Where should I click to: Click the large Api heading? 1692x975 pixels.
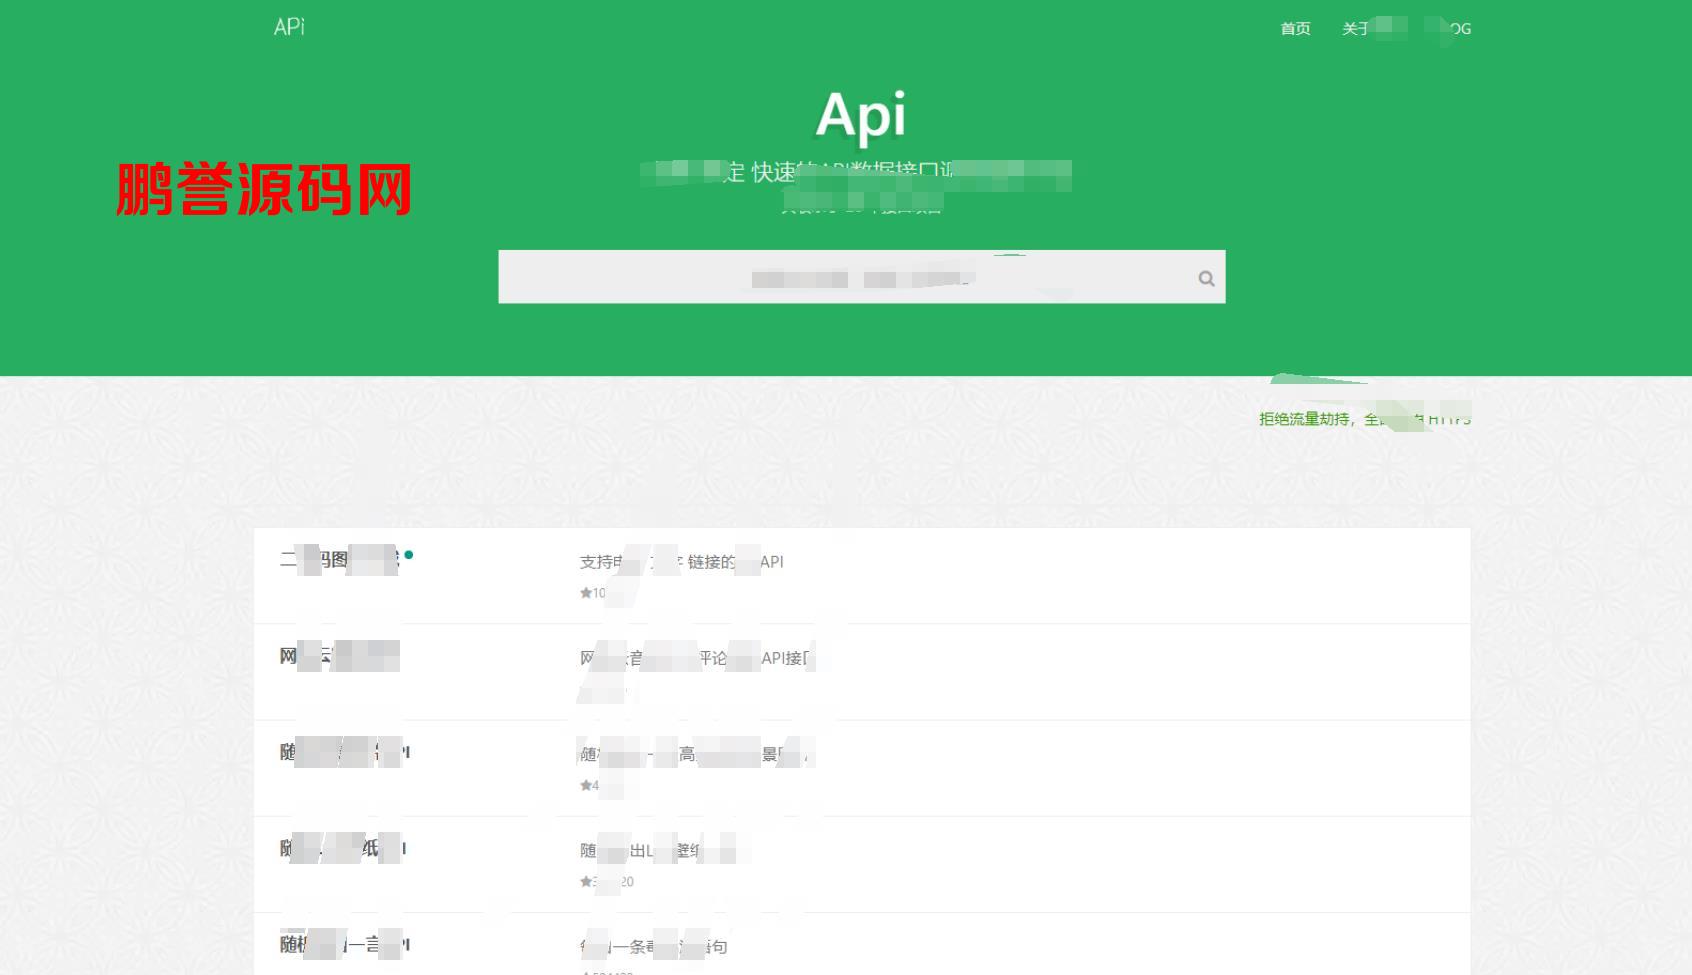[x=861, y=116]
